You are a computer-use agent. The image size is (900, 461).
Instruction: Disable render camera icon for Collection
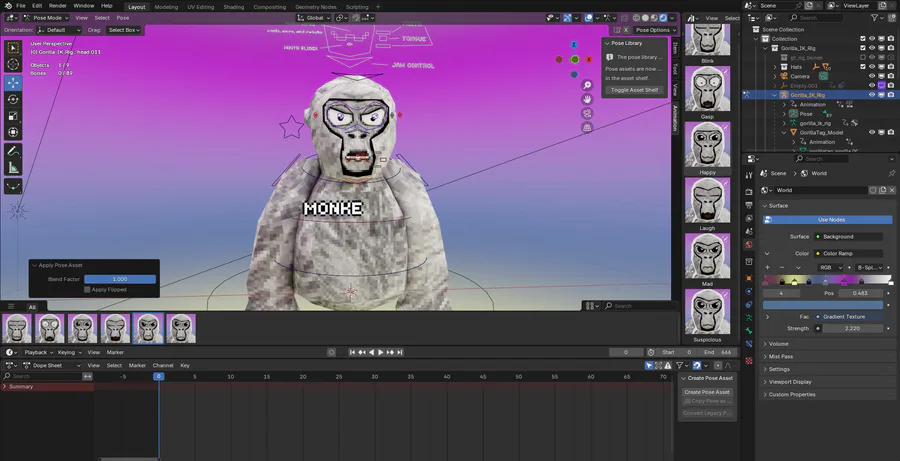pos(891,39)
